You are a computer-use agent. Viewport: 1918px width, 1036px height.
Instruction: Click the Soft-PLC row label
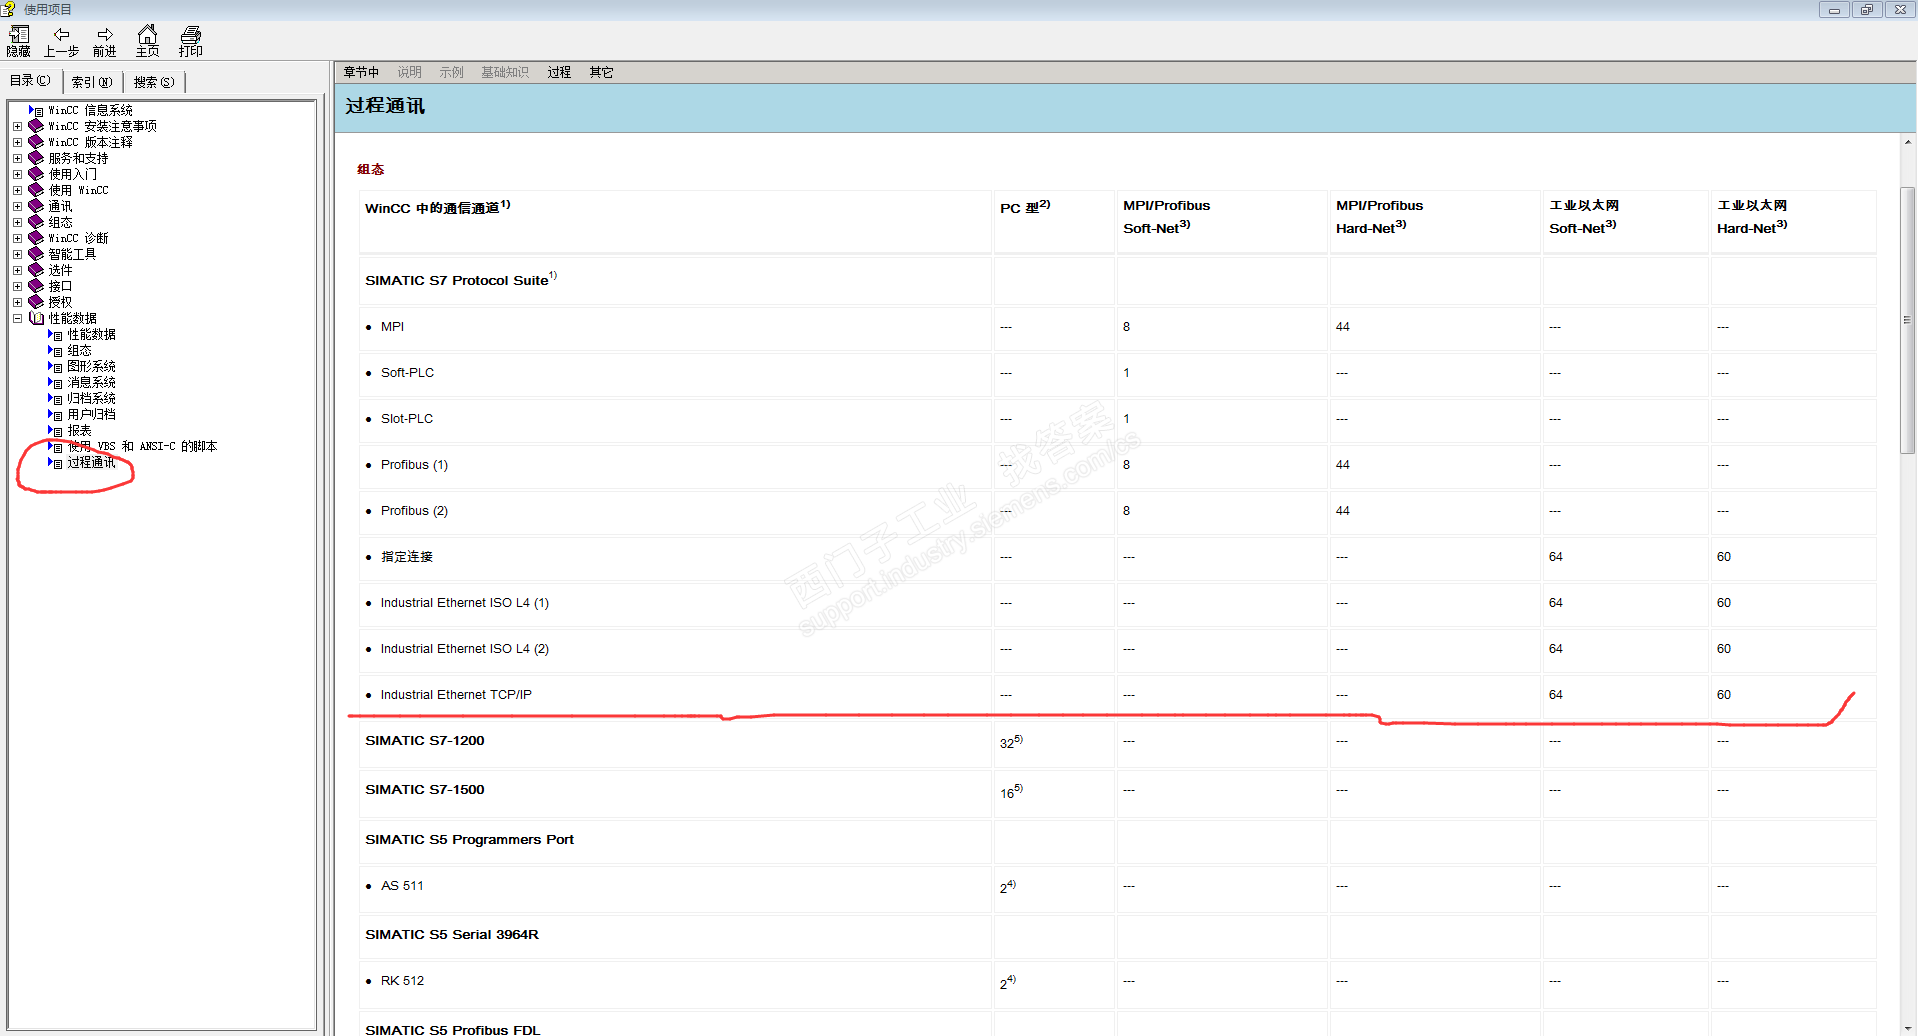coord(407,373)
